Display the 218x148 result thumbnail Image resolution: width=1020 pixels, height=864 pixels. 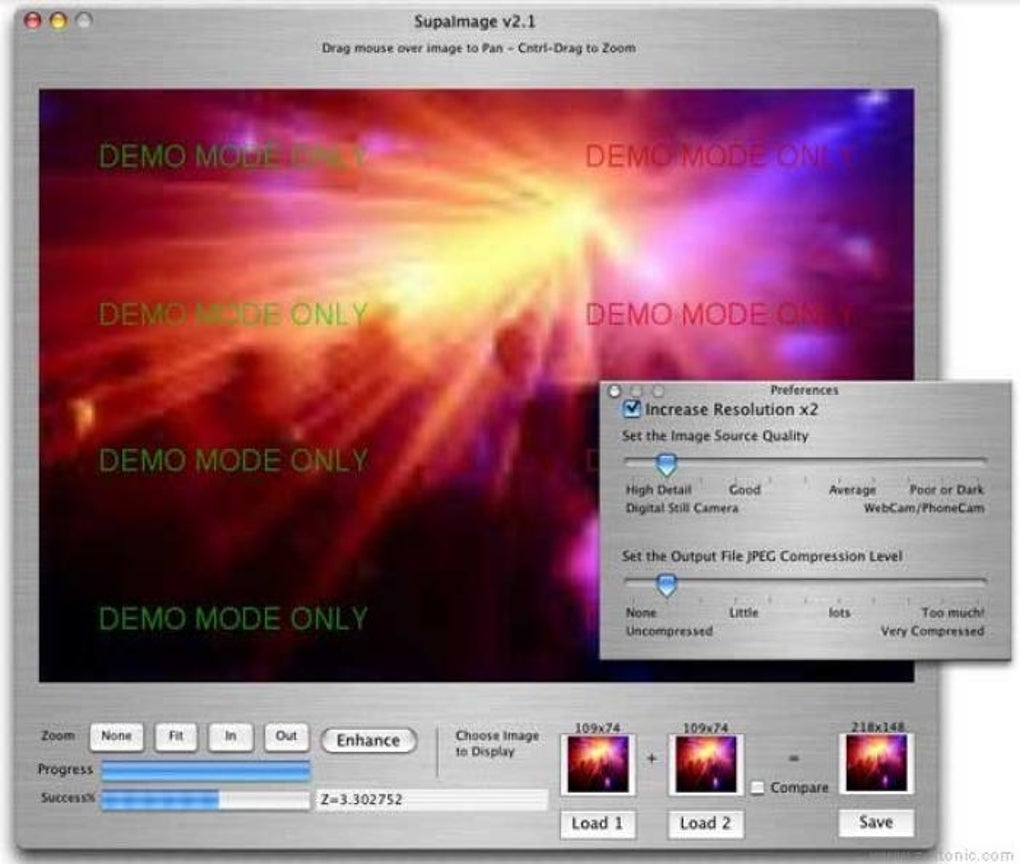(x=876, y=763)
